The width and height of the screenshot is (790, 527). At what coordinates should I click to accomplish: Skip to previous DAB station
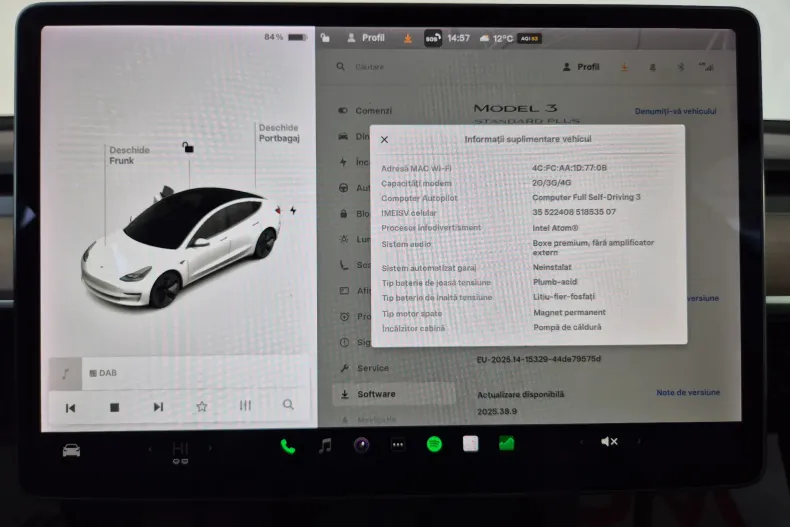pos(70,408)
